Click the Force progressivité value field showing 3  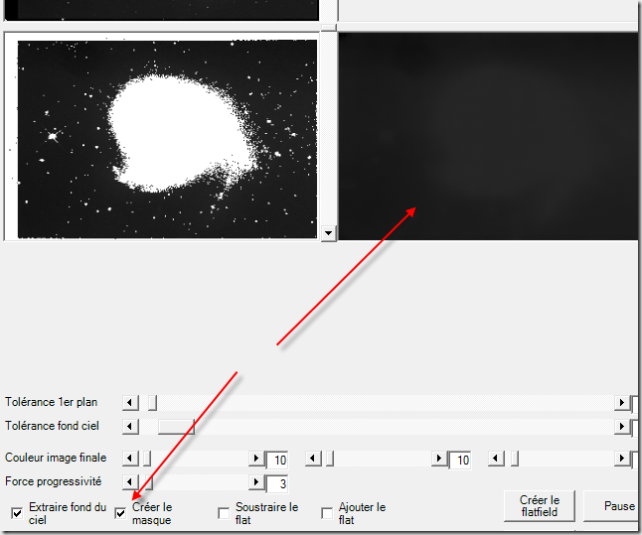(277, 484)
